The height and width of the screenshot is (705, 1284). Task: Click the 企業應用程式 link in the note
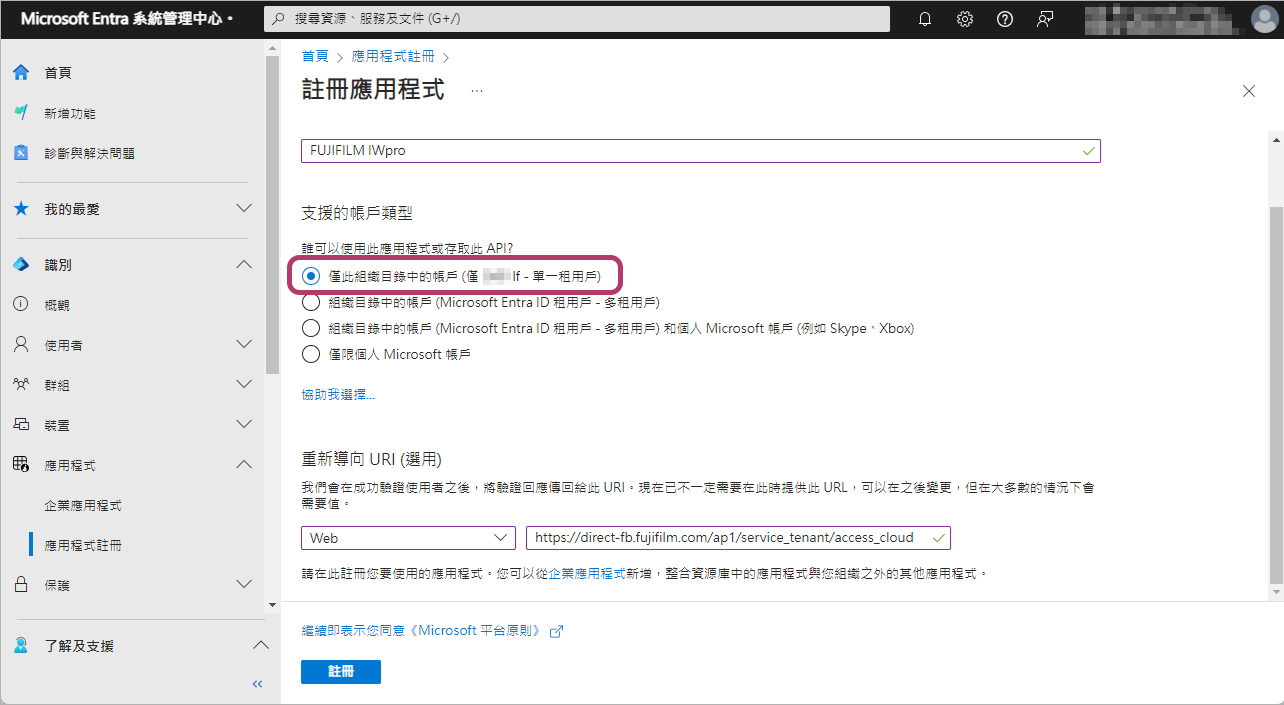(x=587, y=575)
